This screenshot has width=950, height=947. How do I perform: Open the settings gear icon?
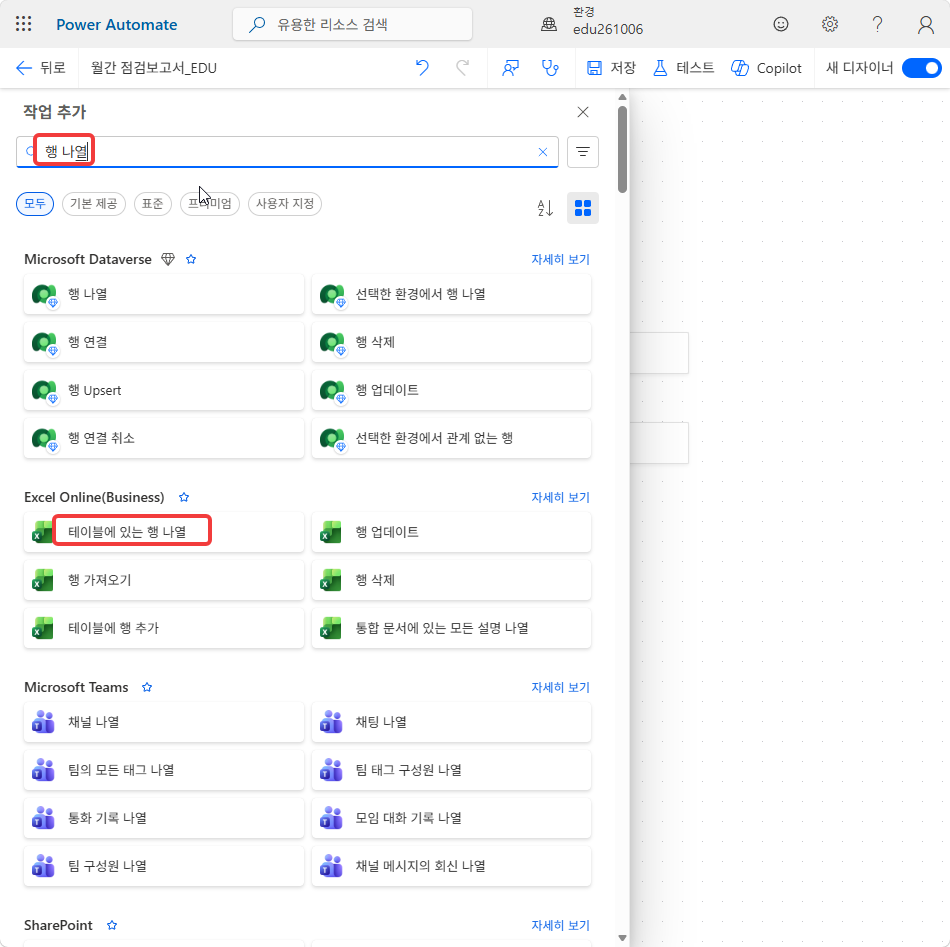pyautogui.click(x=829, y=24)
